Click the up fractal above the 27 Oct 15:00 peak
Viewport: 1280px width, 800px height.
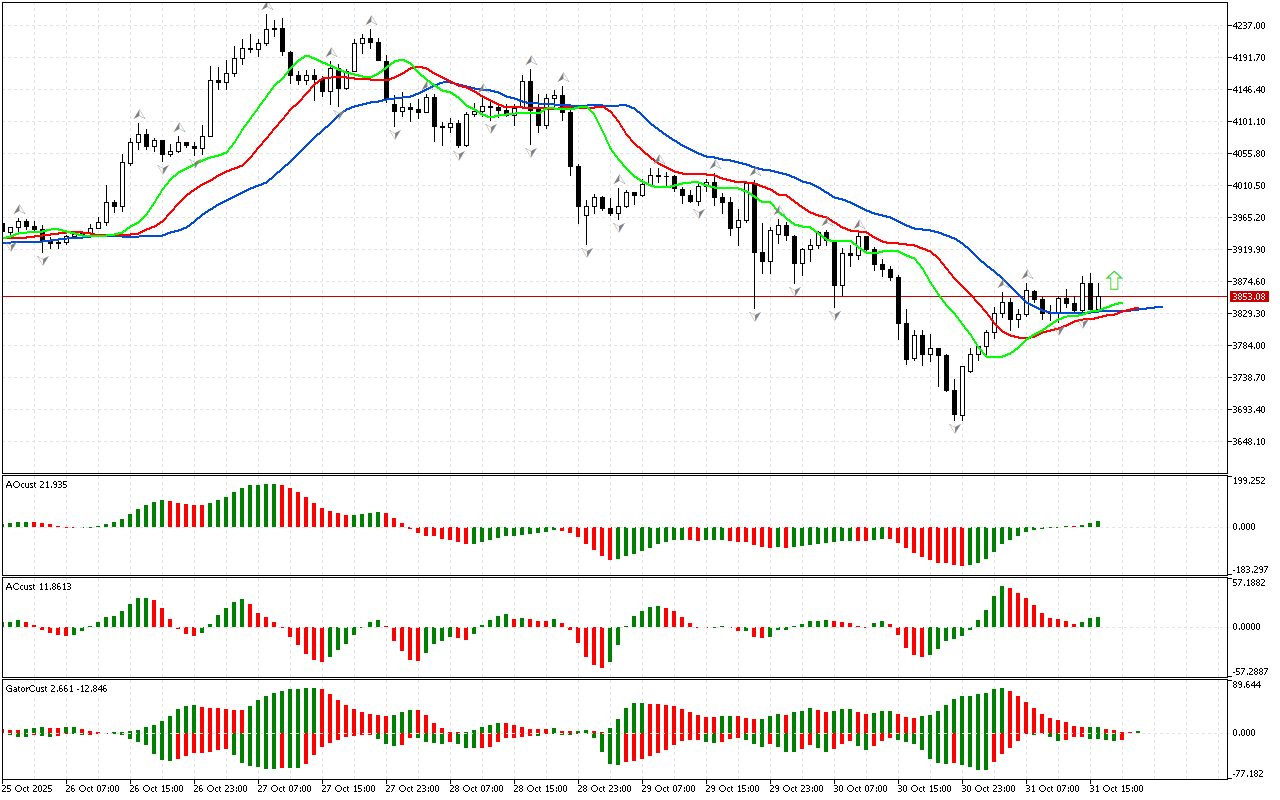click(x=370, y=20)
